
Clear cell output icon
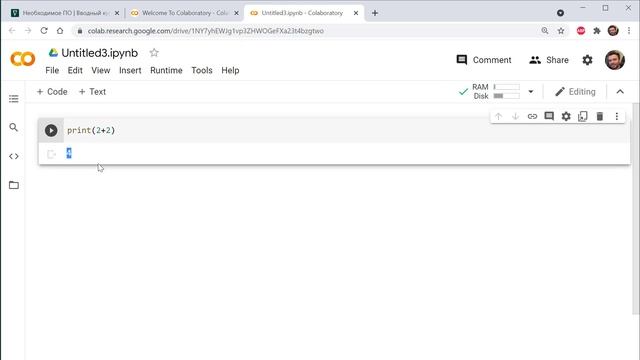[x=51, y=154]
